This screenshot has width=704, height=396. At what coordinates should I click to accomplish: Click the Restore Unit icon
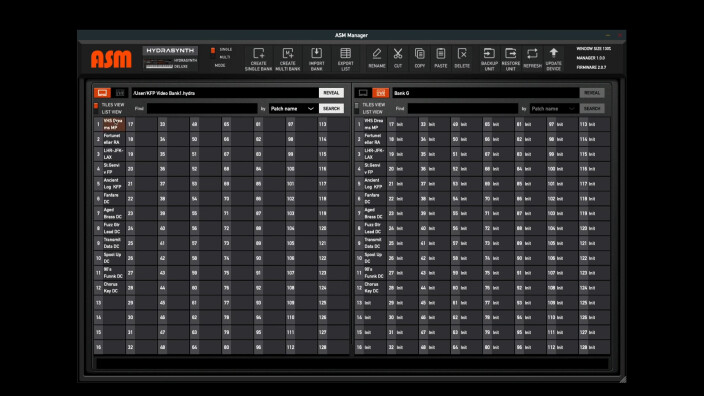point(510,59)
